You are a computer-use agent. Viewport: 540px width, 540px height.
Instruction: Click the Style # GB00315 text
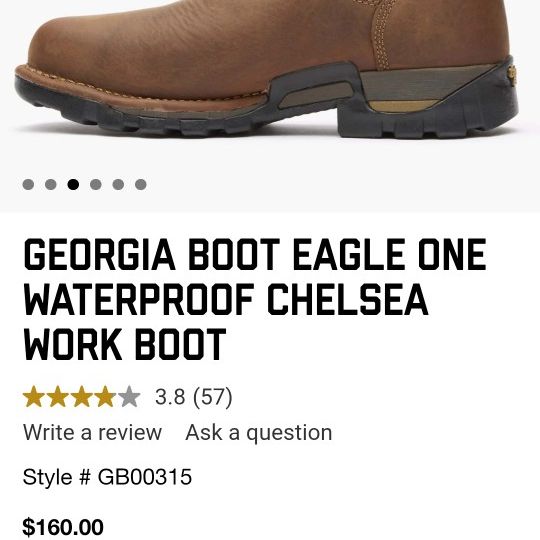pyautogui.click(x=107, y=477)
